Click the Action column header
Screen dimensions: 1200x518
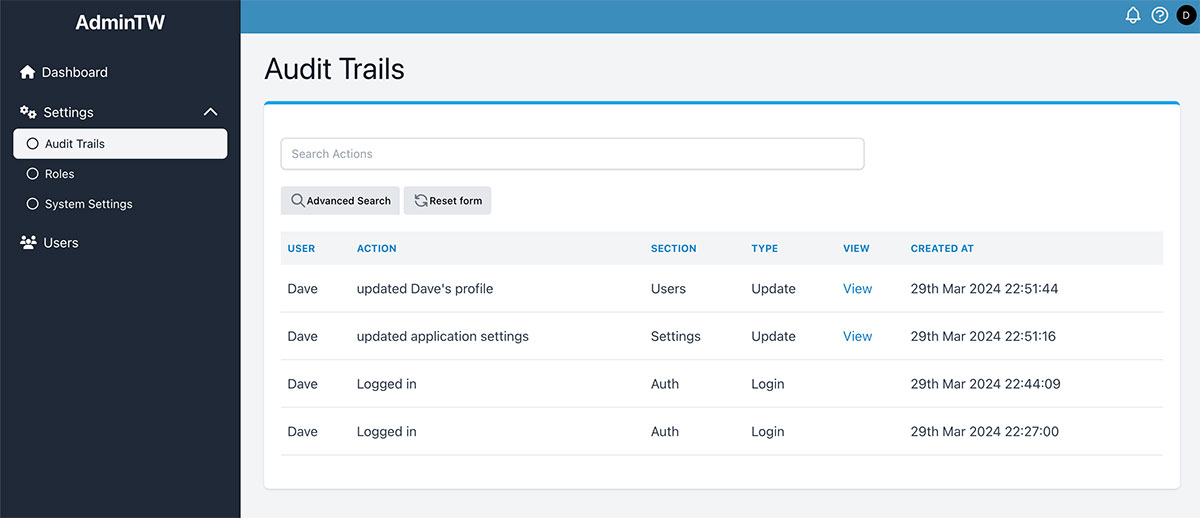[376, 249]
